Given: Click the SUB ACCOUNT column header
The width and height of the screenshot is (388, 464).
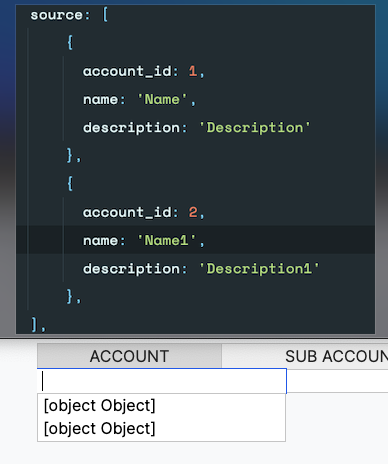Looking at the screenshot, I should click(x=305, y=356).
